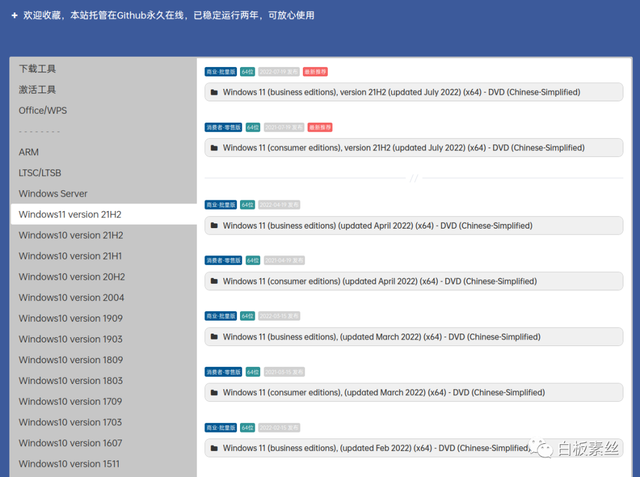Image resolution: width=640 pixels, height=477 pixels.
Task: Select Office/WPS in the sidebar
Action: [43, 110]
